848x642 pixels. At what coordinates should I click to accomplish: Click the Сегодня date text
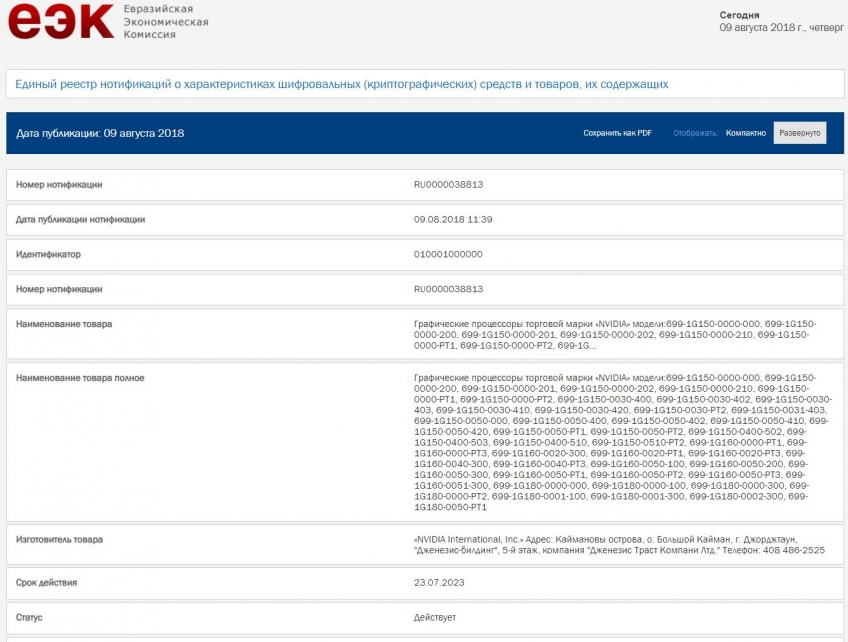(x=781, y=22)
